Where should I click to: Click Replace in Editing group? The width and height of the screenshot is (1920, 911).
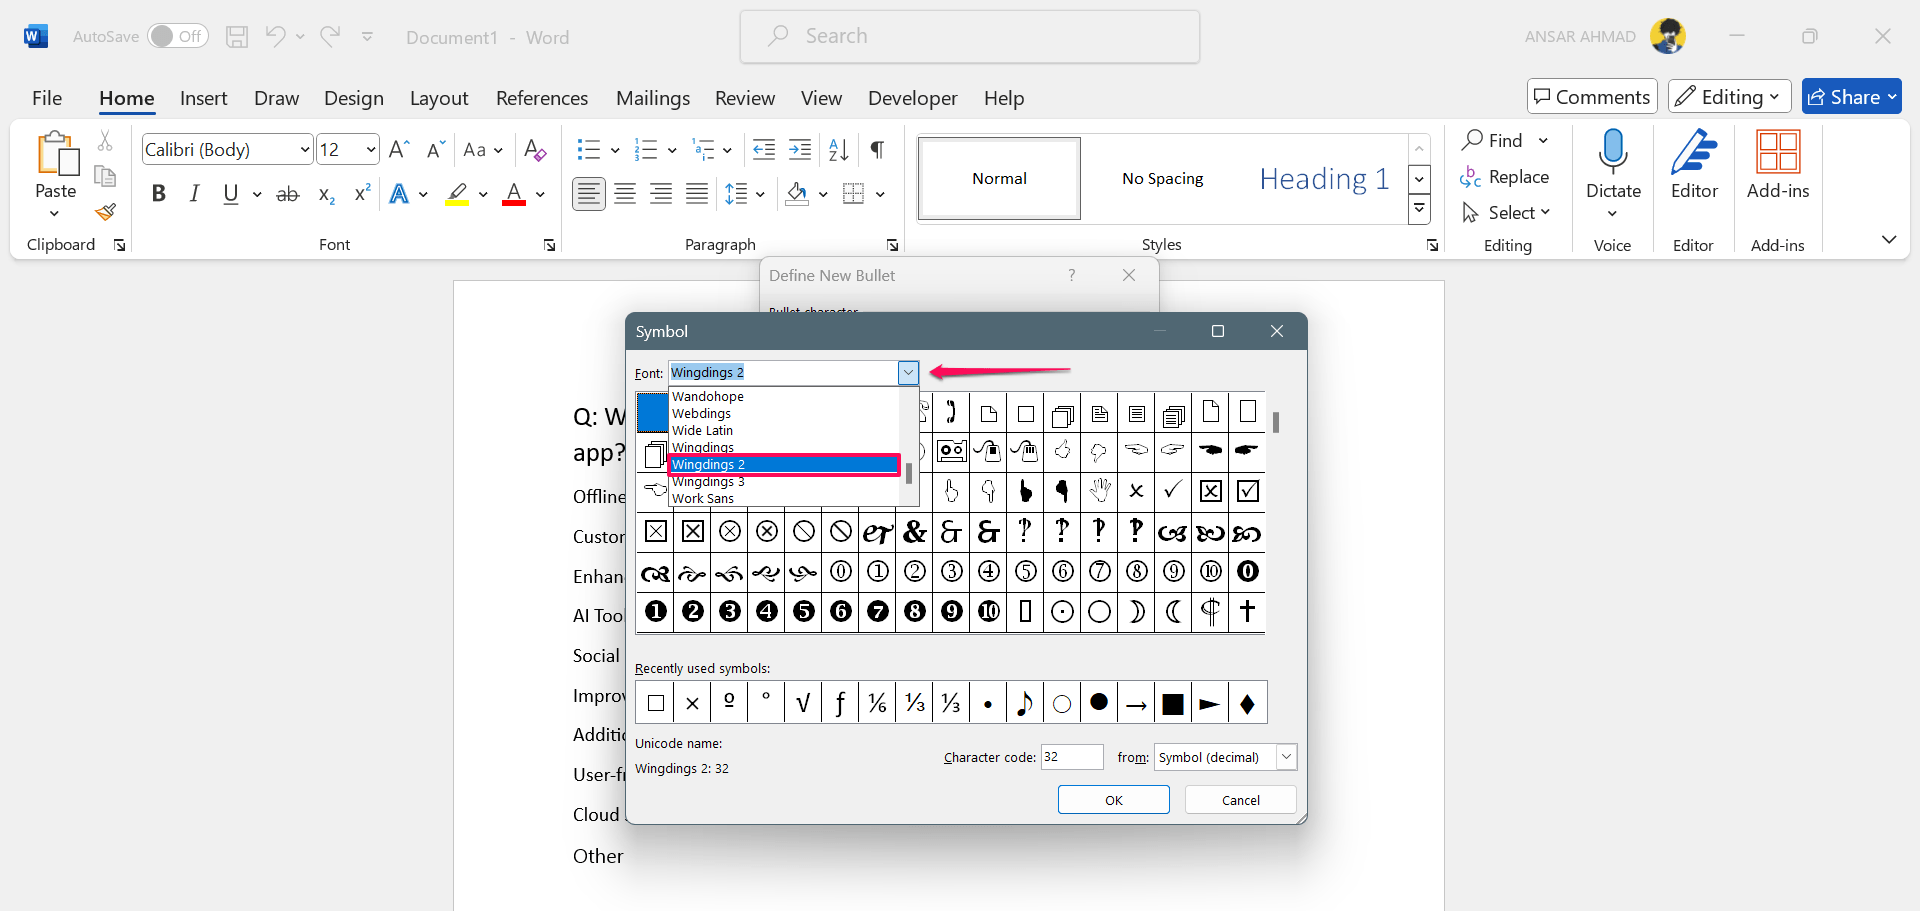[1505, 177]
